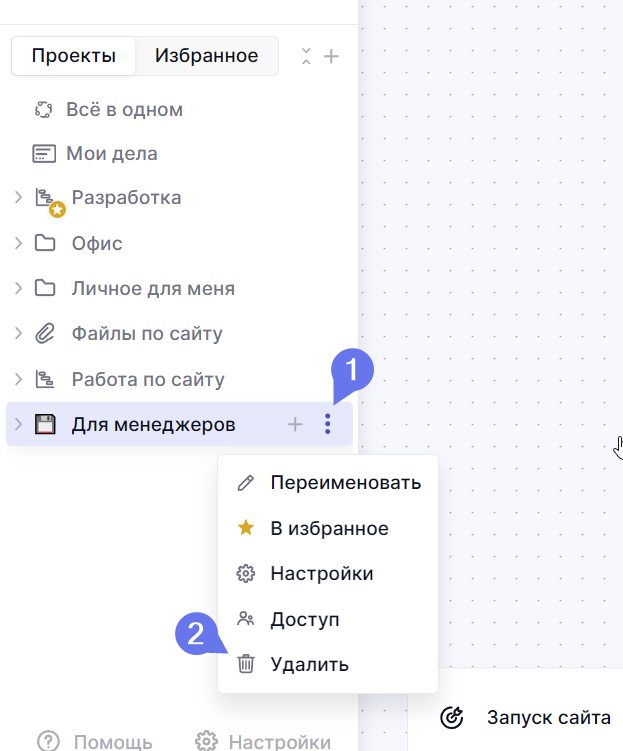623x751 pixels.
Task: Click the pencil icon for Переименовать
Action: click(x=246, y=483)
